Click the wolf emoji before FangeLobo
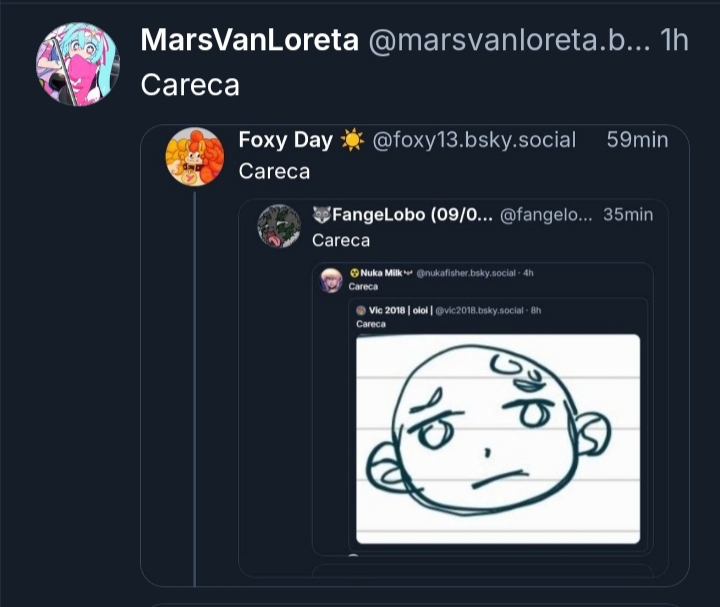720x607 pixels. [321, 214]
